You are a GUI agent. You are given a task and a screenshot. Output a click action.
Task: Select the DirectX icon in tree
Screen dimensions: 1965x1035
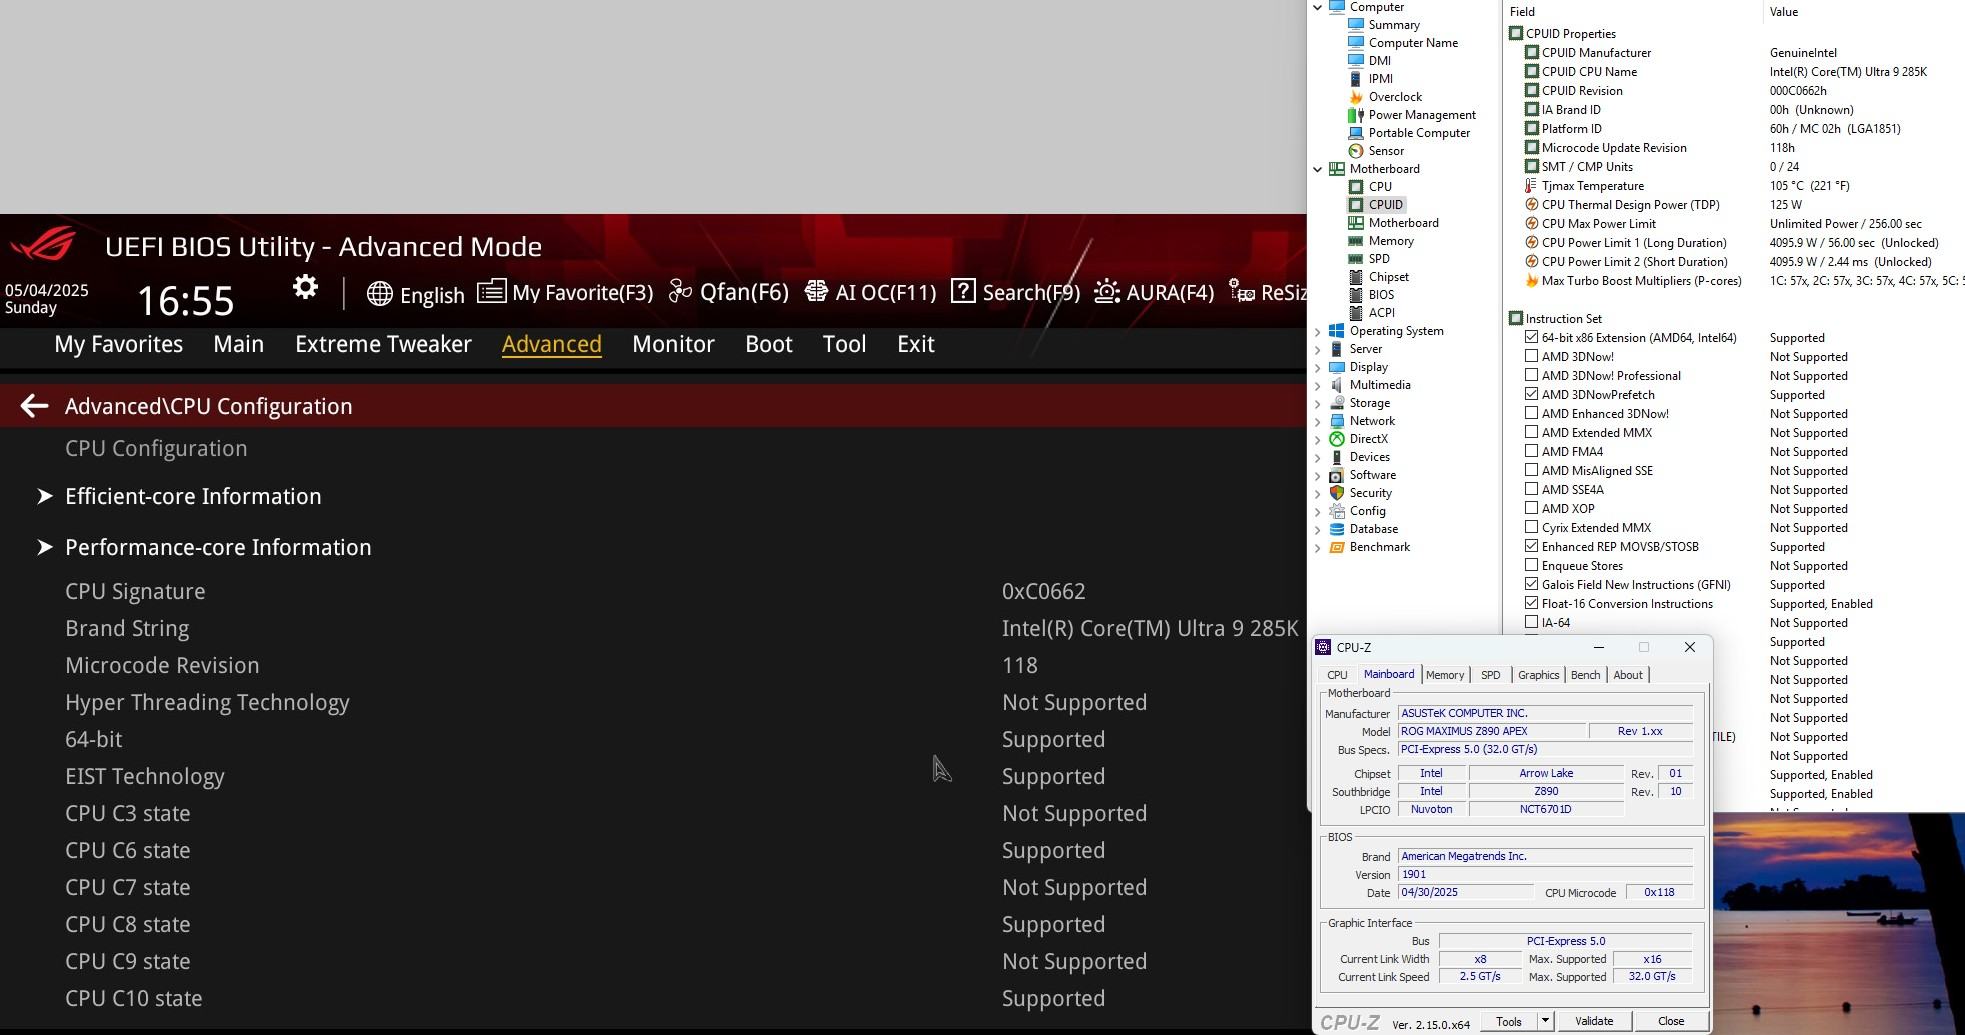1337,439
